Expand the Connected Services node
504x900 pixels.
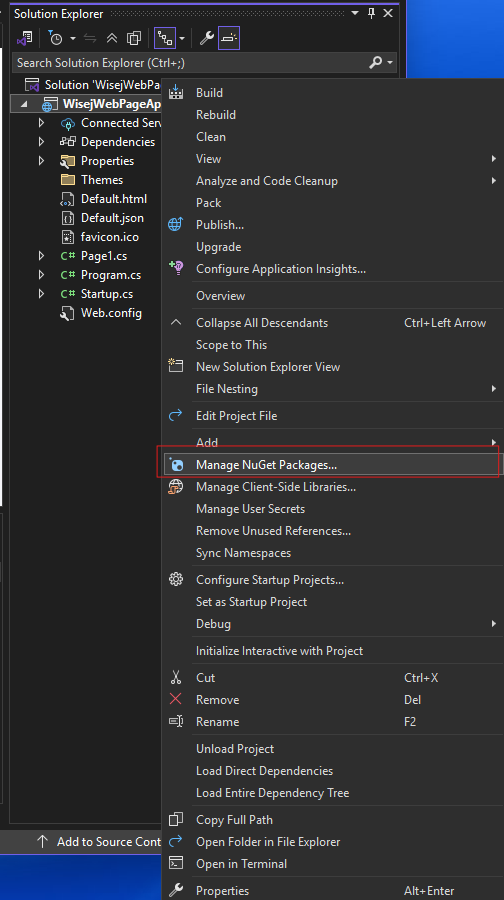41,123
